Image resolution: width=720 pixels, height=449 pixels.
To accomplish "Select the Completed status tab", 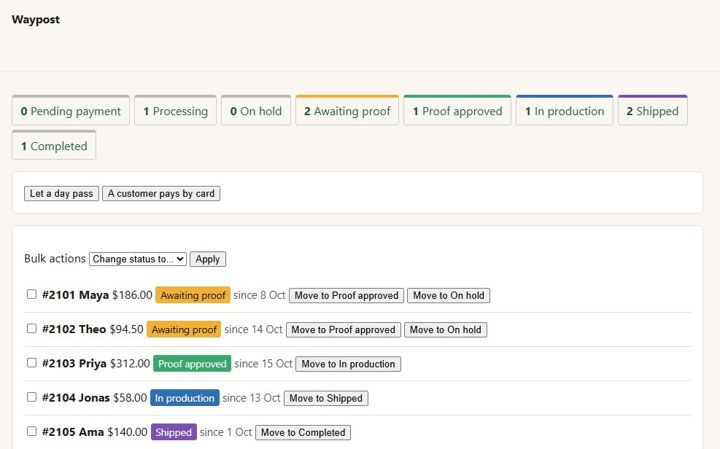I will coord(54,146).
